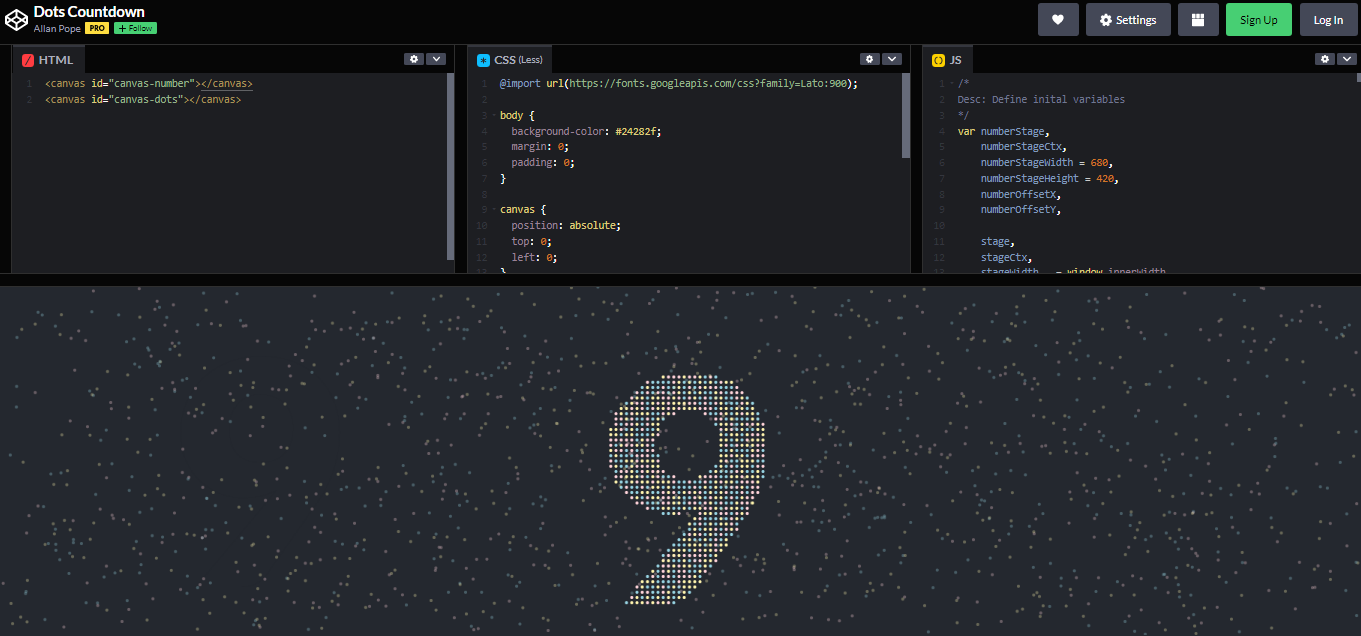Log In to CodePen

coord(1328,19)
